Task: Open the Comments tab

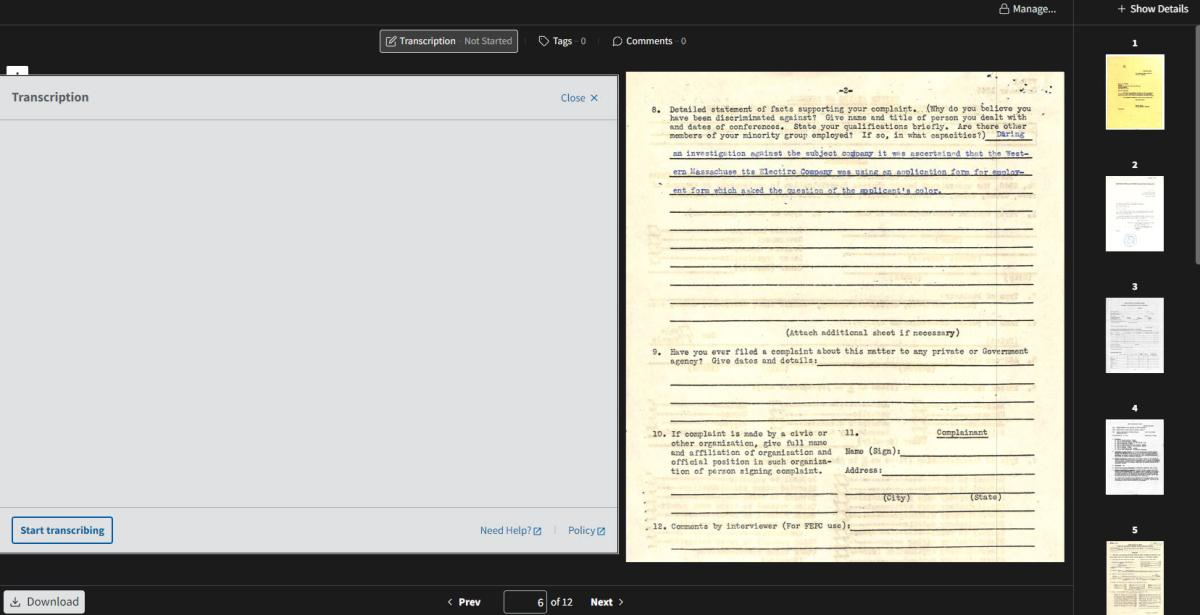Action: tap(648, 41)
